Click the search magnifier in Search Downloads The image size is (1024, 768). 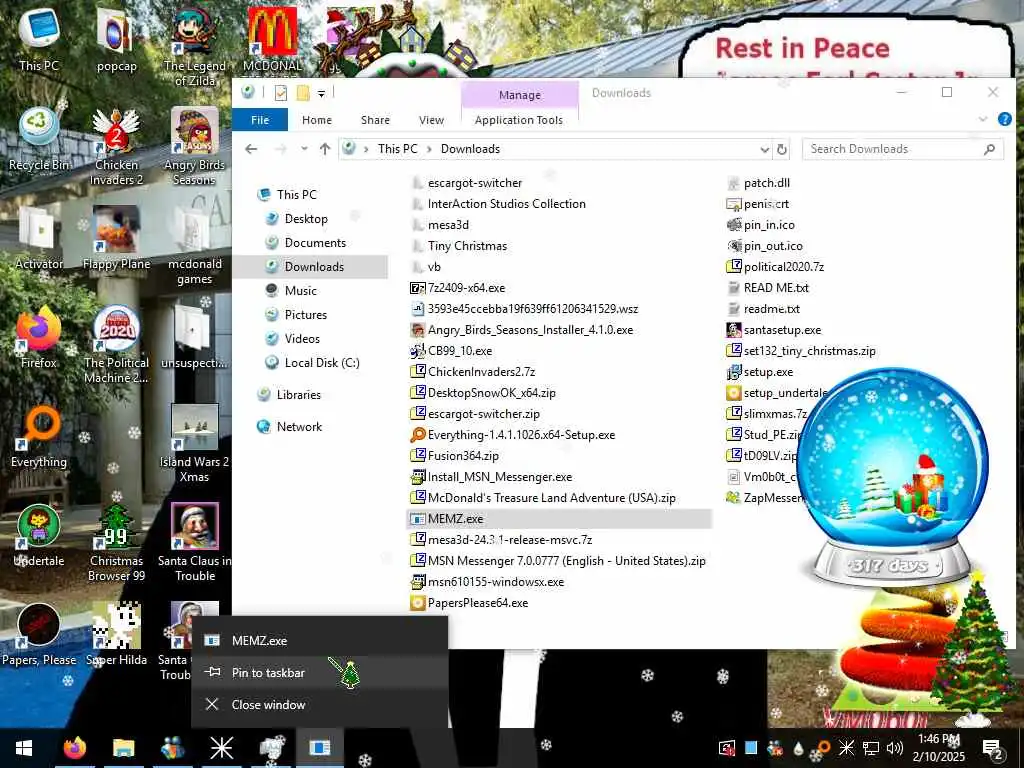point(989,149)
